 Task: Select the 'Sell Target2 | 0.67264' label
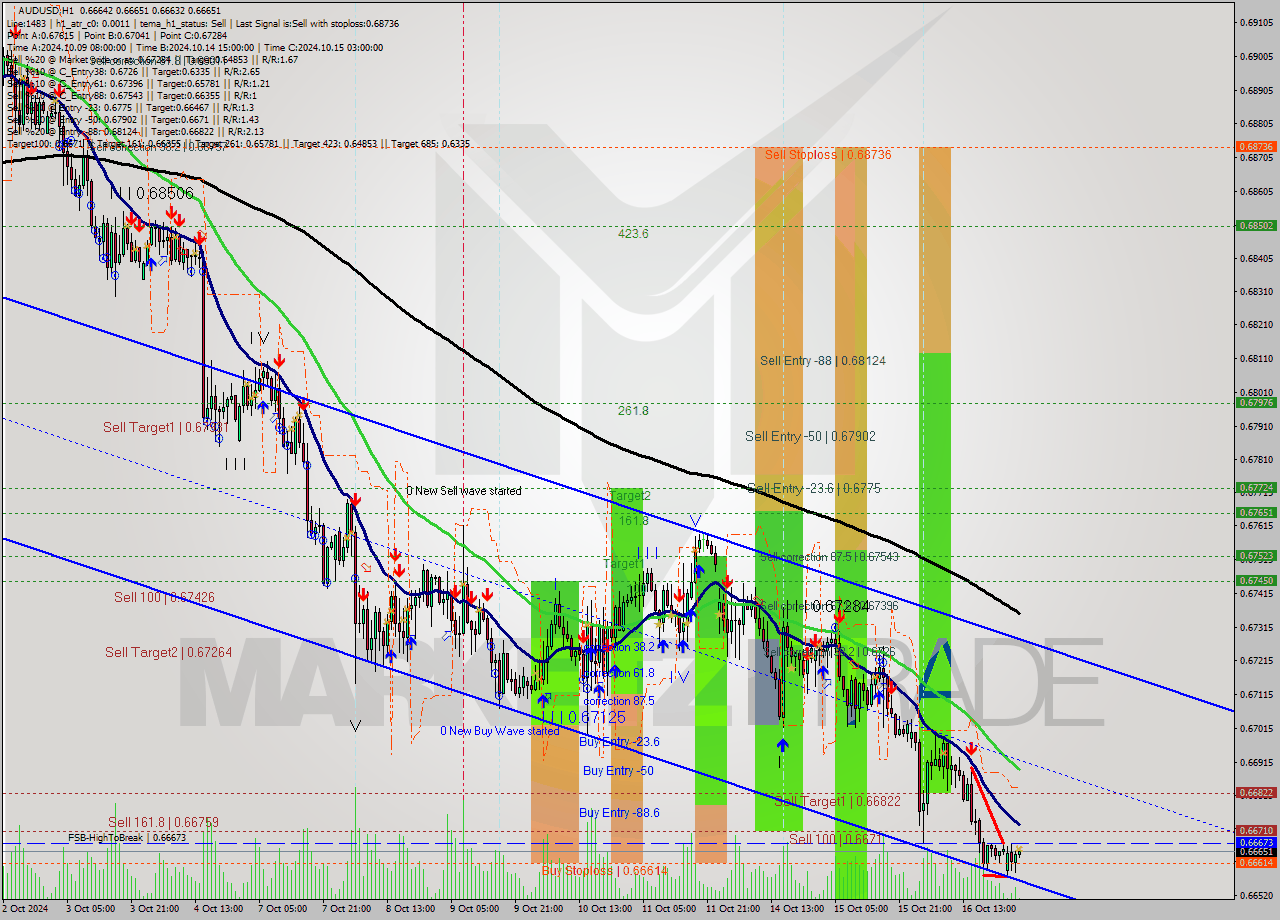pos(168,653)
